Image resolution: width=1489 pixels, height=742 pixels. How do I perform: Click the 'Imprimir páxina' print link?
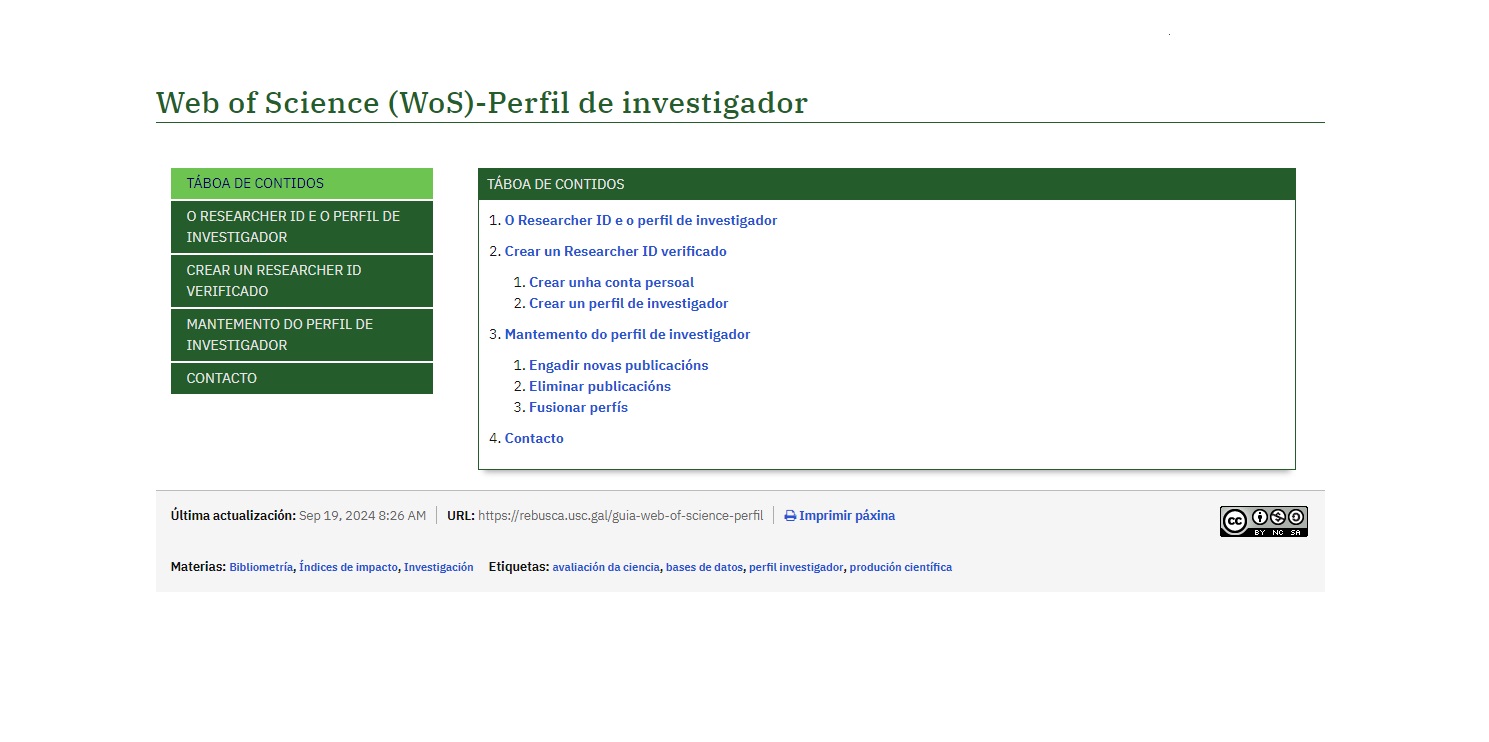tap(846, 516)
